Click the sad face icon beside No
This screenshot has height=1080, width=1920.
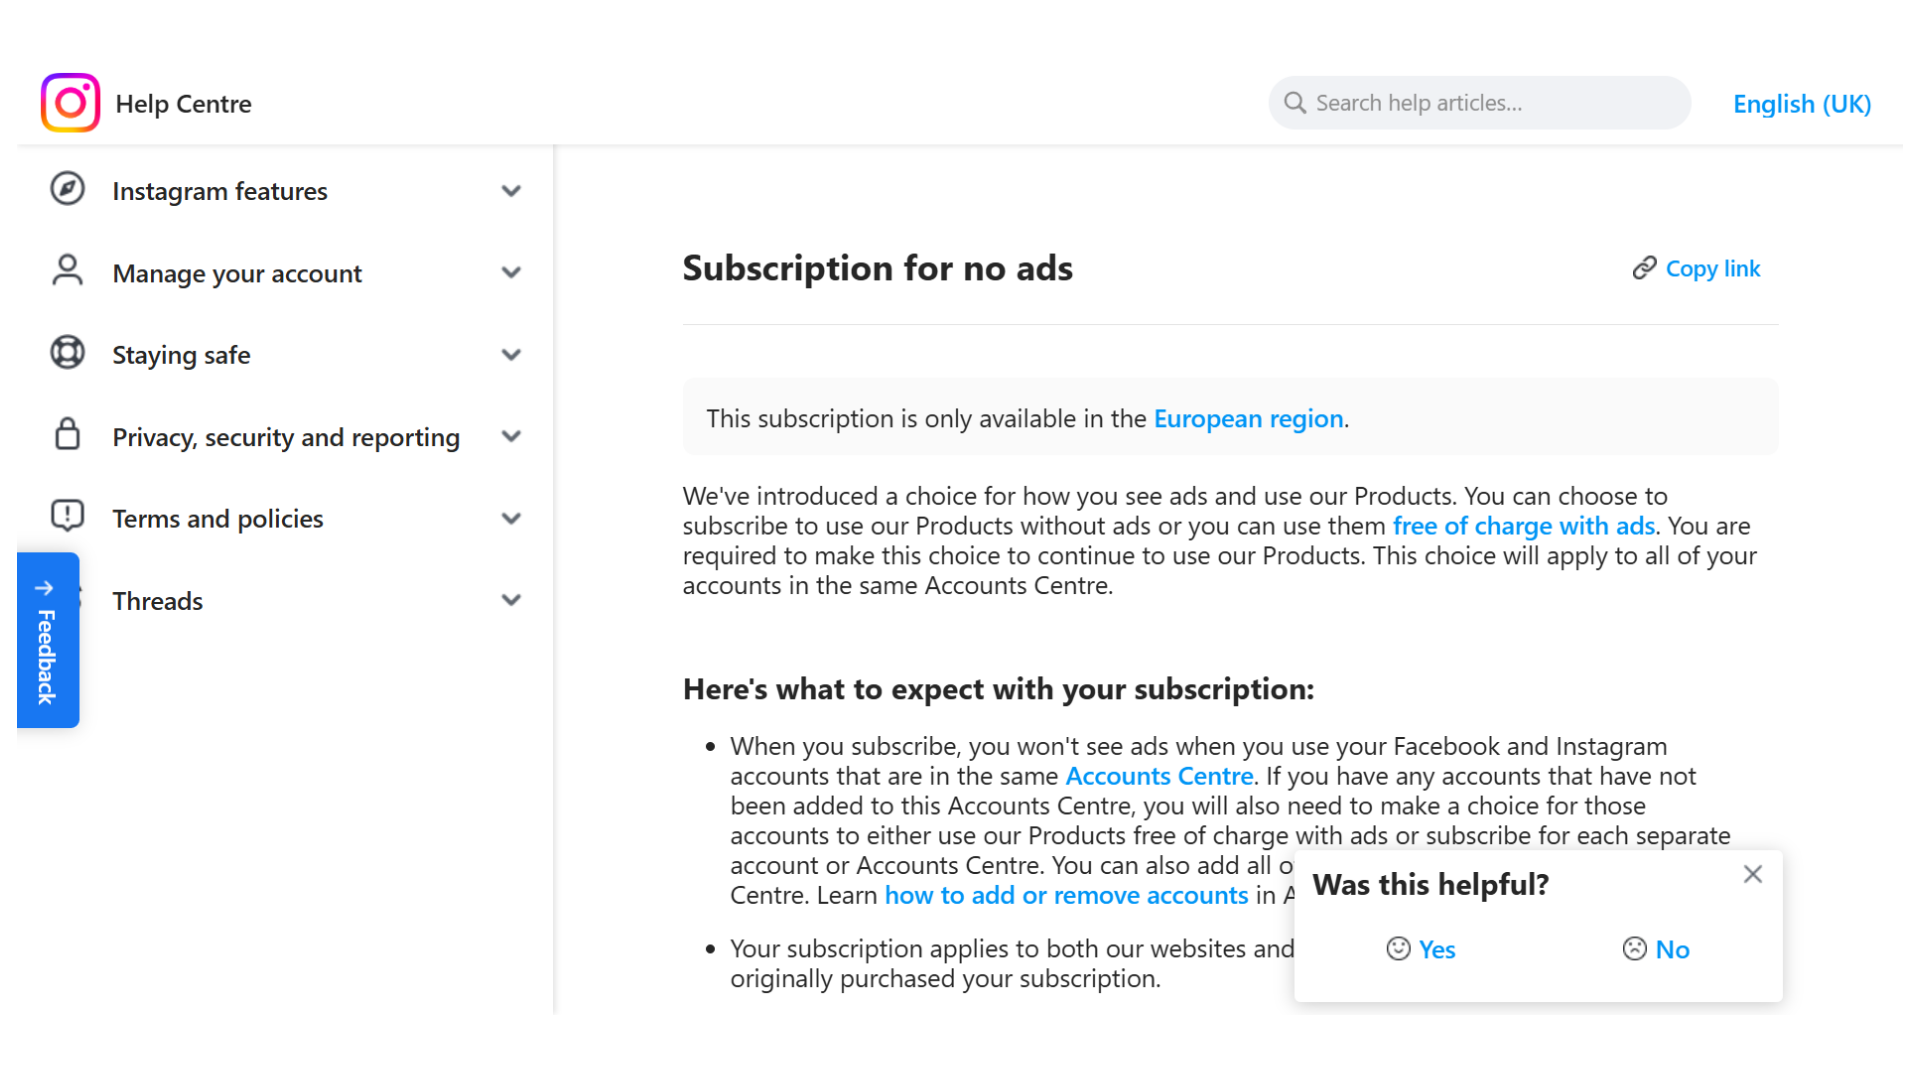[1633, 949]
